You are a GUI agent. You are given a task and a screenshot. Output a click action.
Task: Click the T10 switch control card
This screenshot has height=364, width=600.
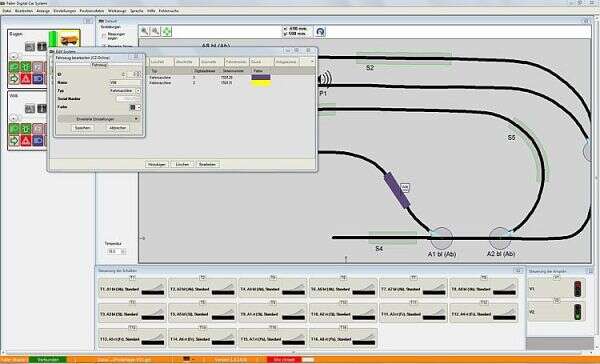click(343, 313)
